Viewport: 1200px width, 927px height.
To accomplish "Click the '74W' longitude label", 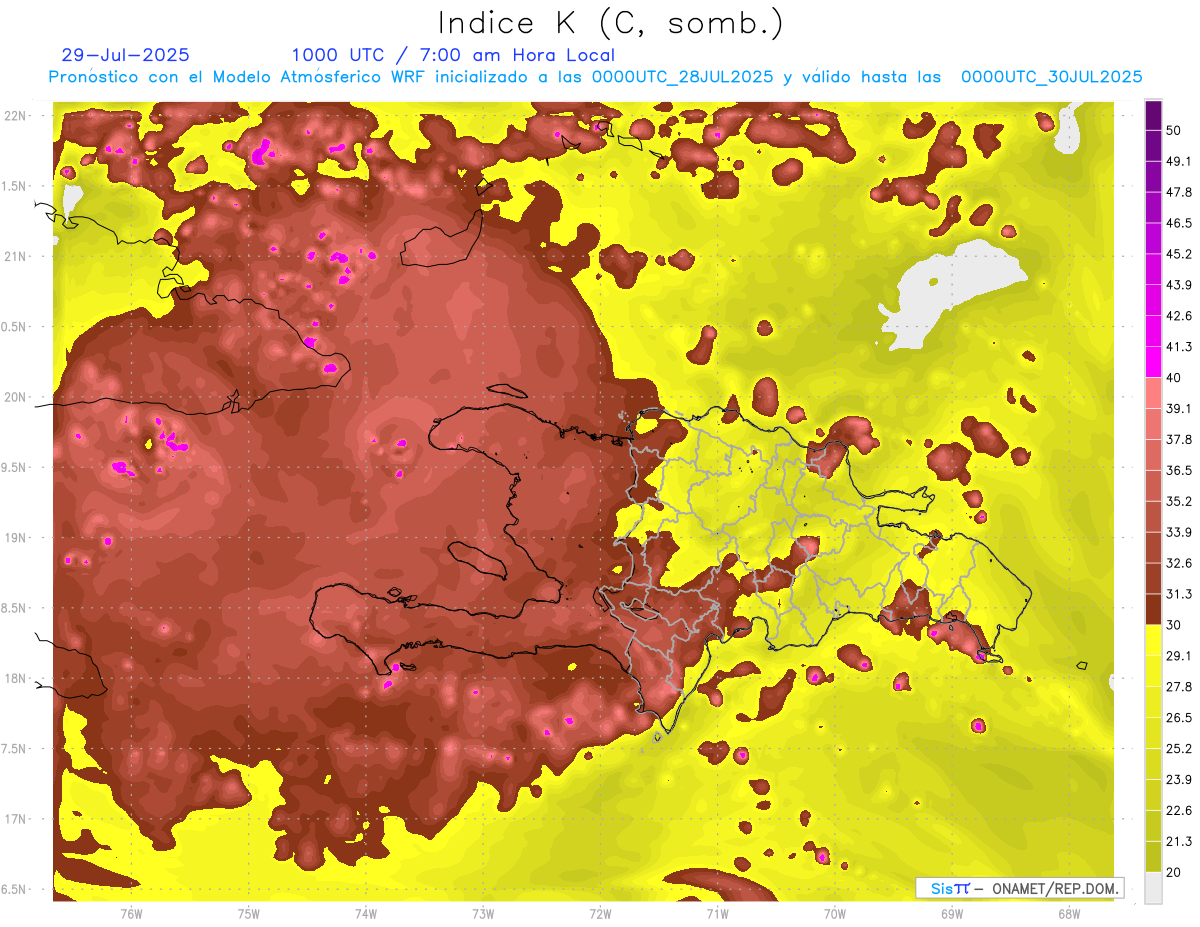I will (365, 913).
